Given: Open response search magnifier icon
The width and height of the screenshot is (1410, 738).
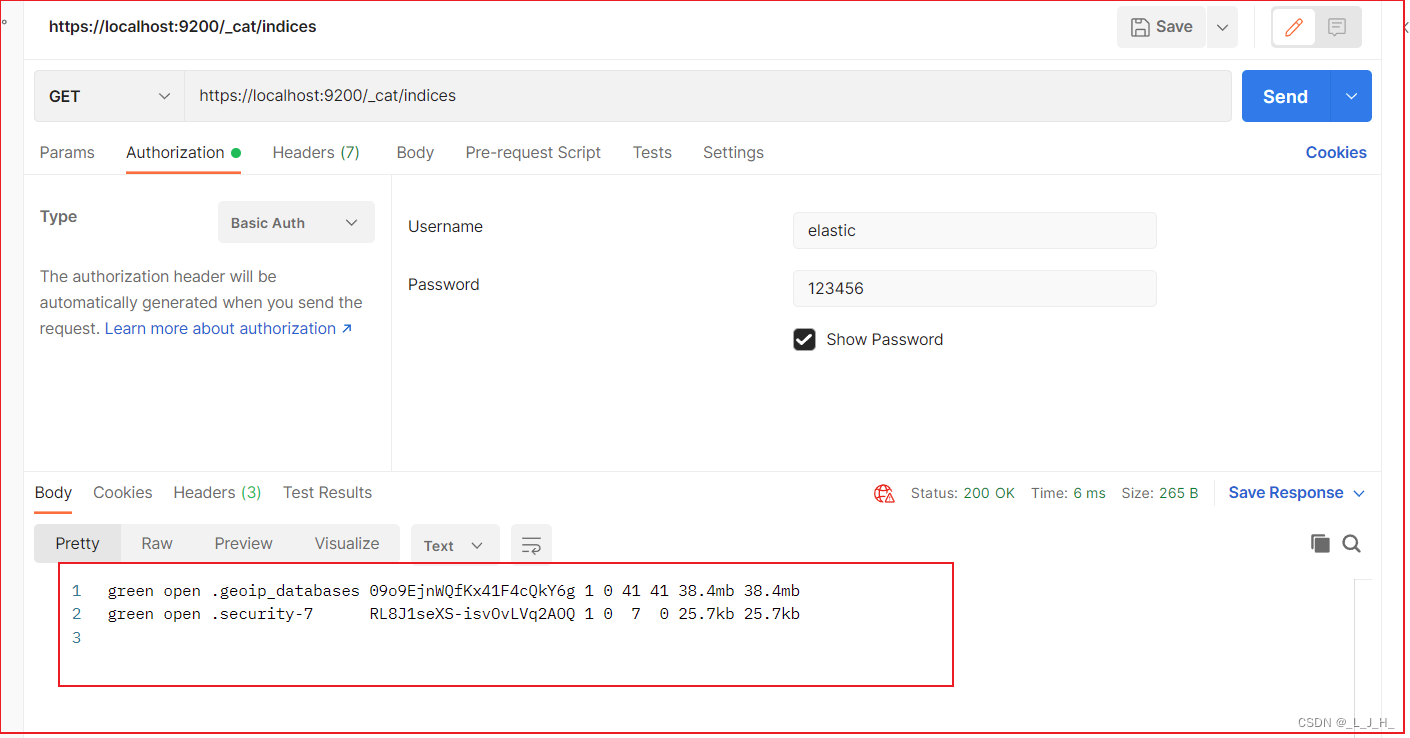Looking at the screenshot, I should (1351, 543).
